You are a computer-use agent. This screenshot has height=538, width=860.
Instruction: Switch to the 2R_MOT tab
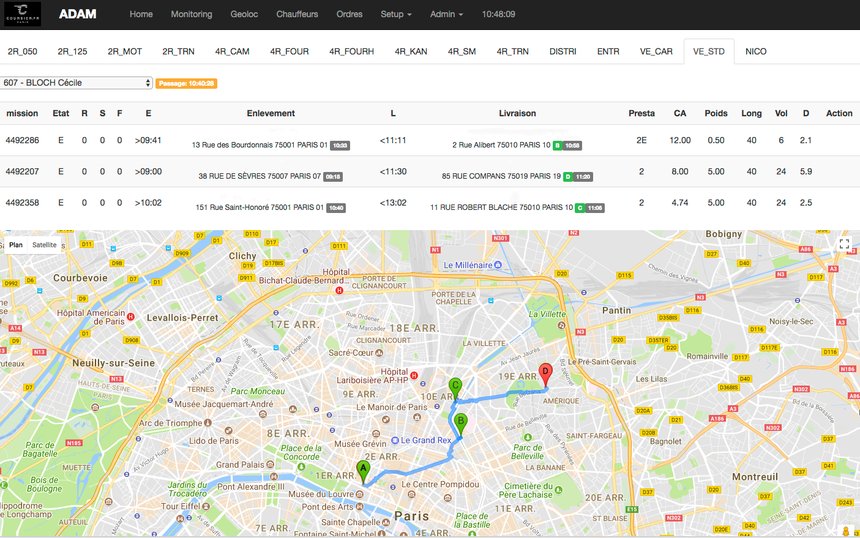pyautogui.click(x=125, y=52)
